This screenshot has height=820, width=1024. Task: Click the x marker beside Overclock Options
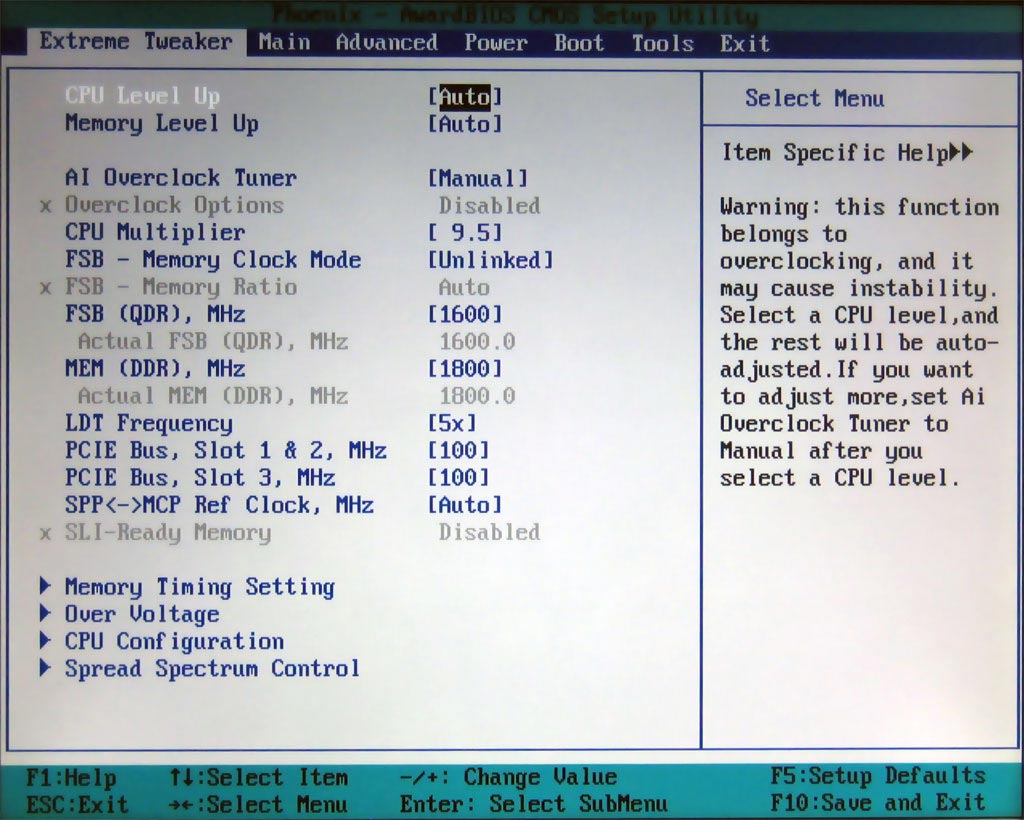(x=45, y=206)
